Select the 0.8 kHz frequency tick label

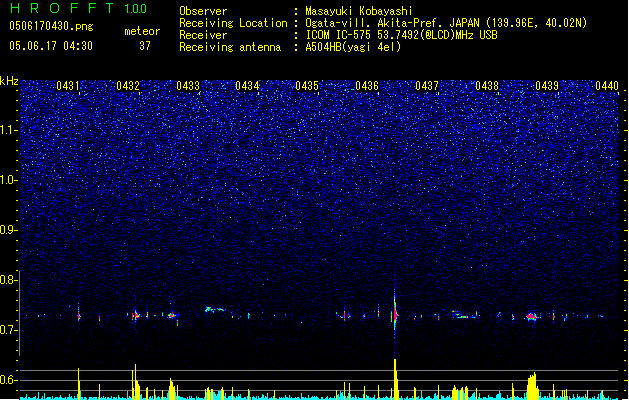pos(8,280)
